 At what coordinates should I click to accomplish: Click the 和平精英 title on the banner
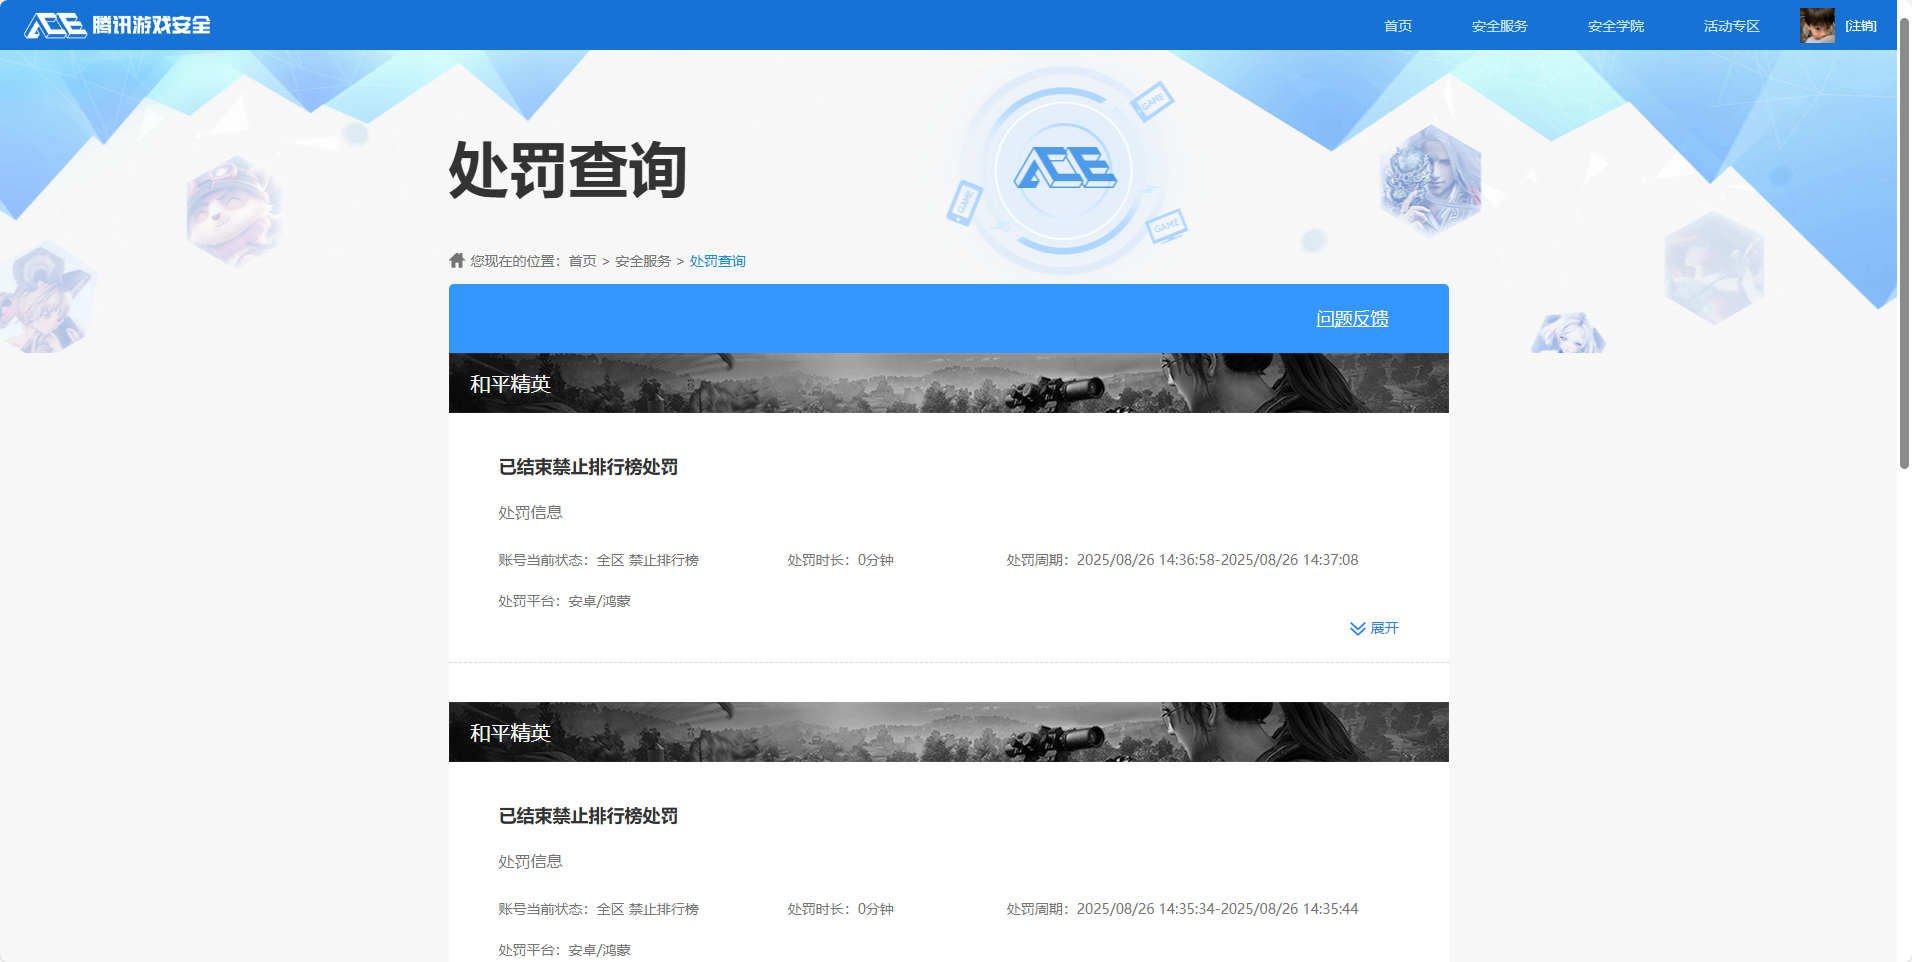pos(510,383)
